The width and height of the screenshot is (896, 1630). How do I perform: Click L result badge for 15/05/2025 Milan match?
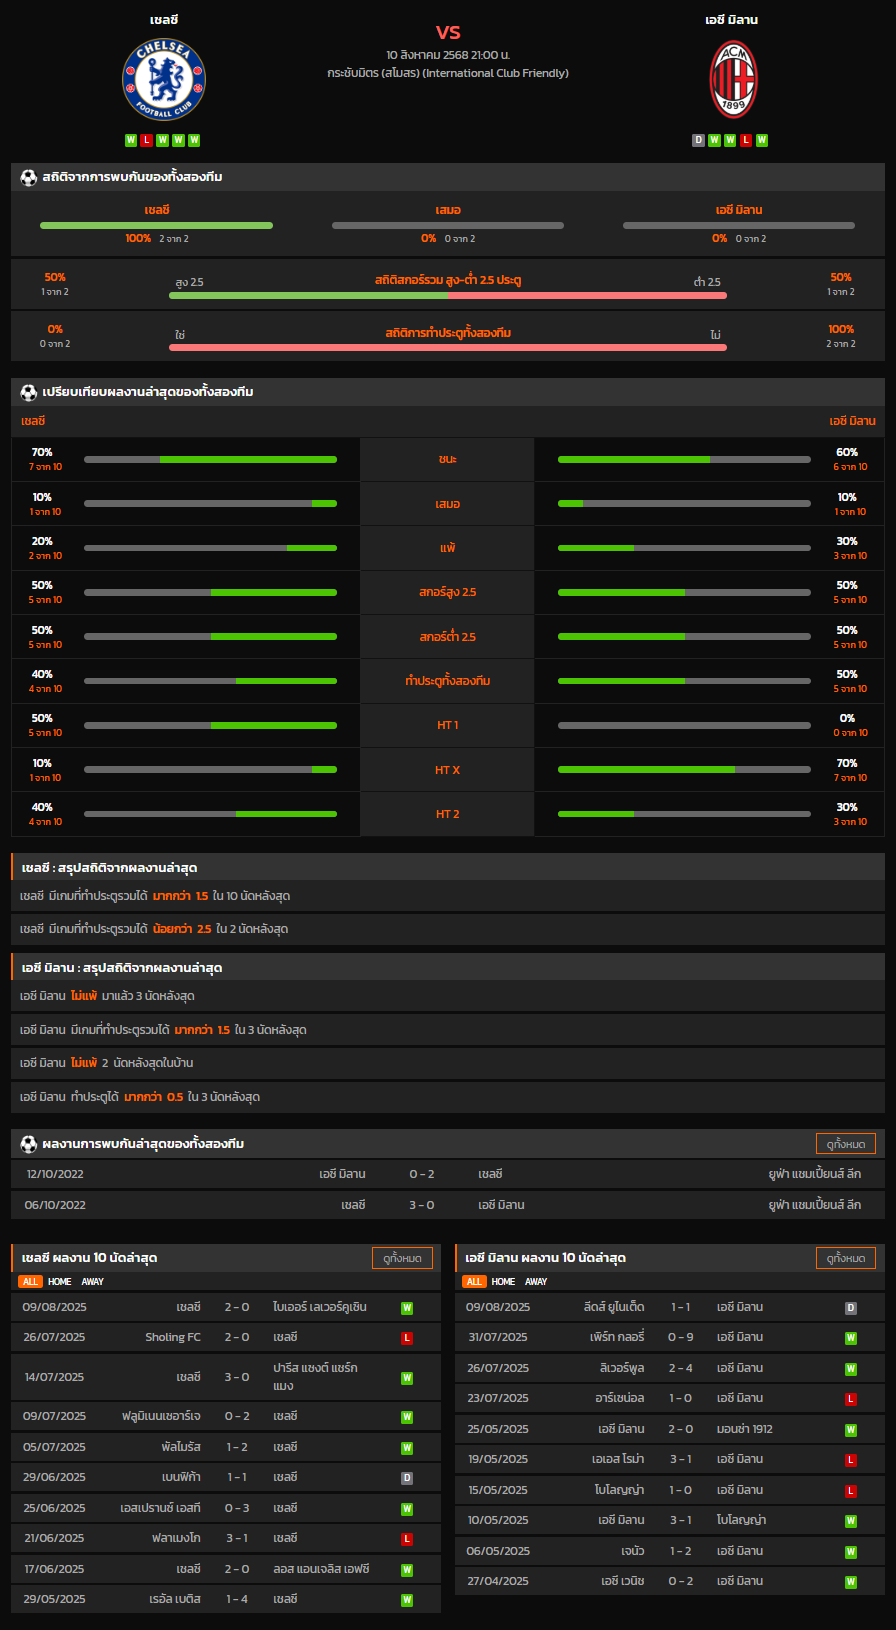(x=851, y=1491)
